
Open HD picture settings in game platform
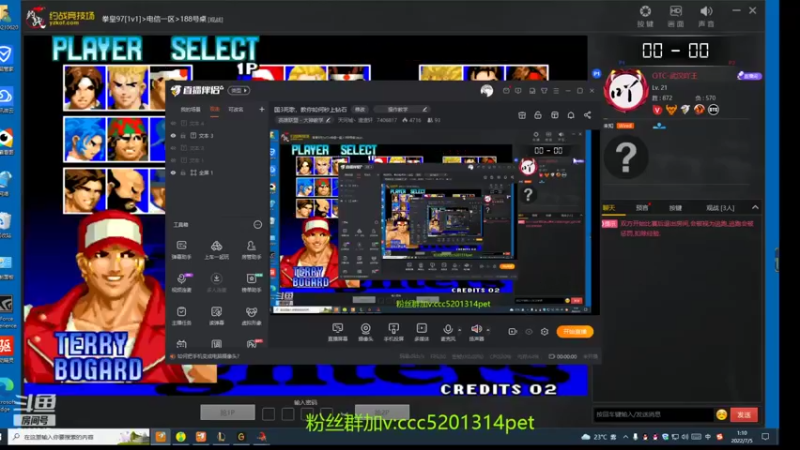point(676,16)
